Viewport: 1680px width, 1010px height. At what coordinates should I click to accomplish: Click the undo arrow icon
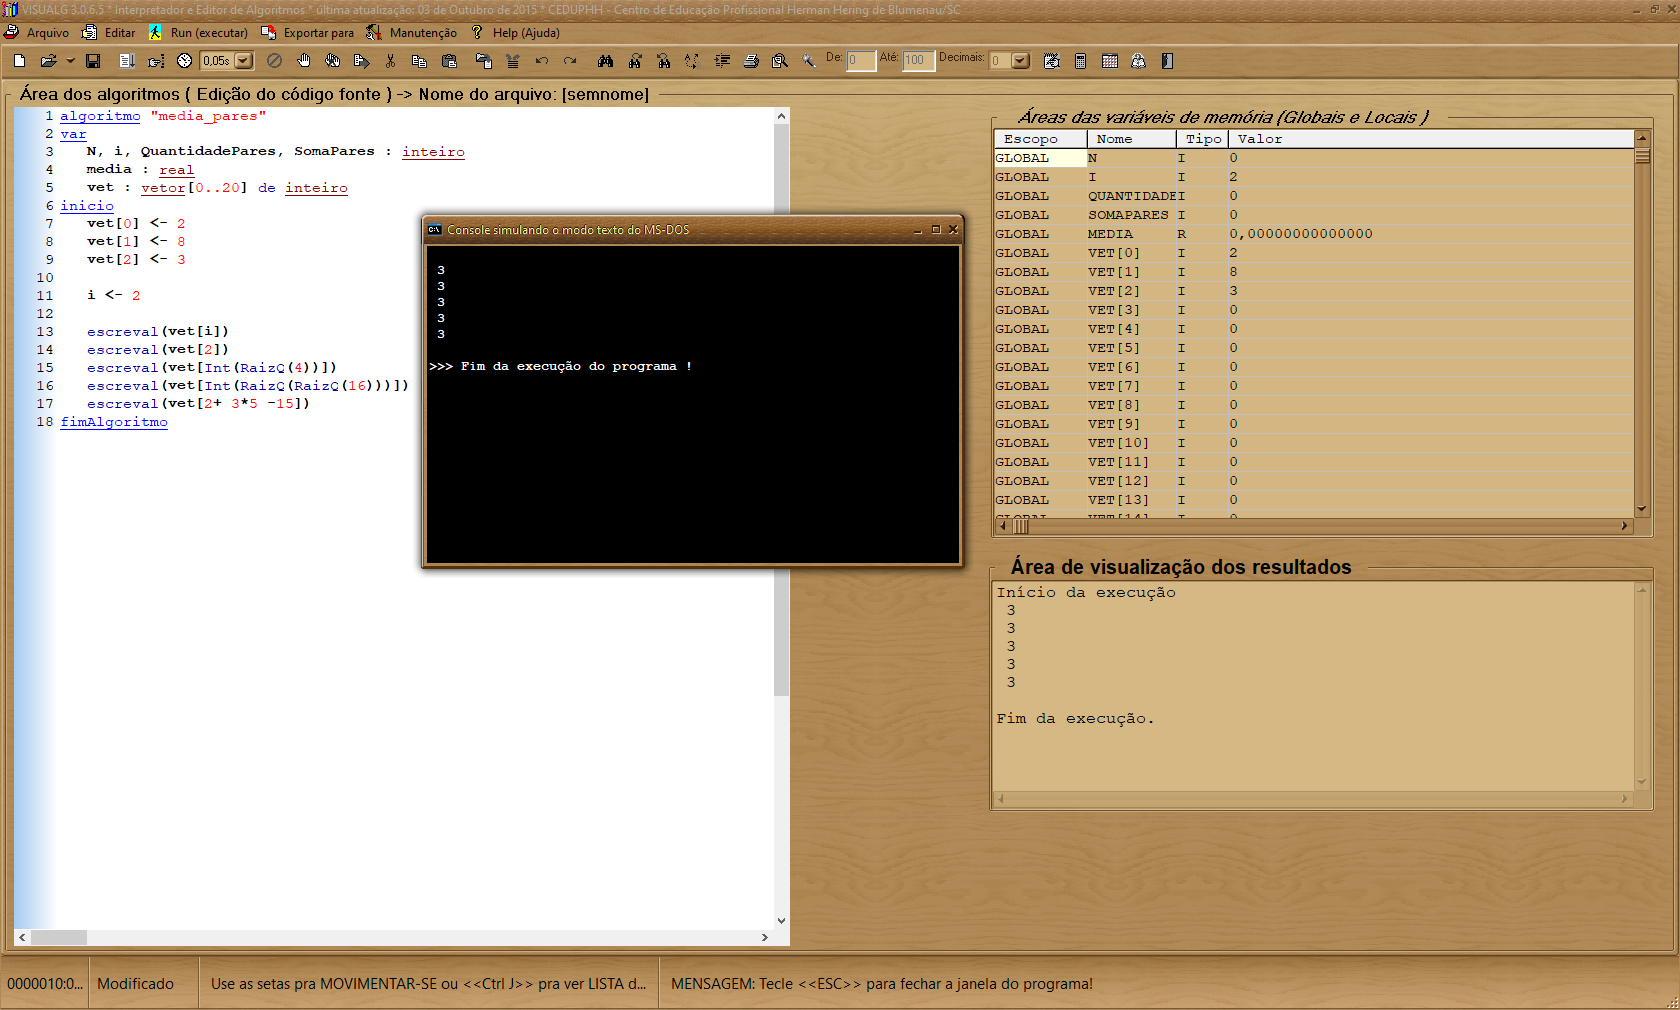click(541, 61)
